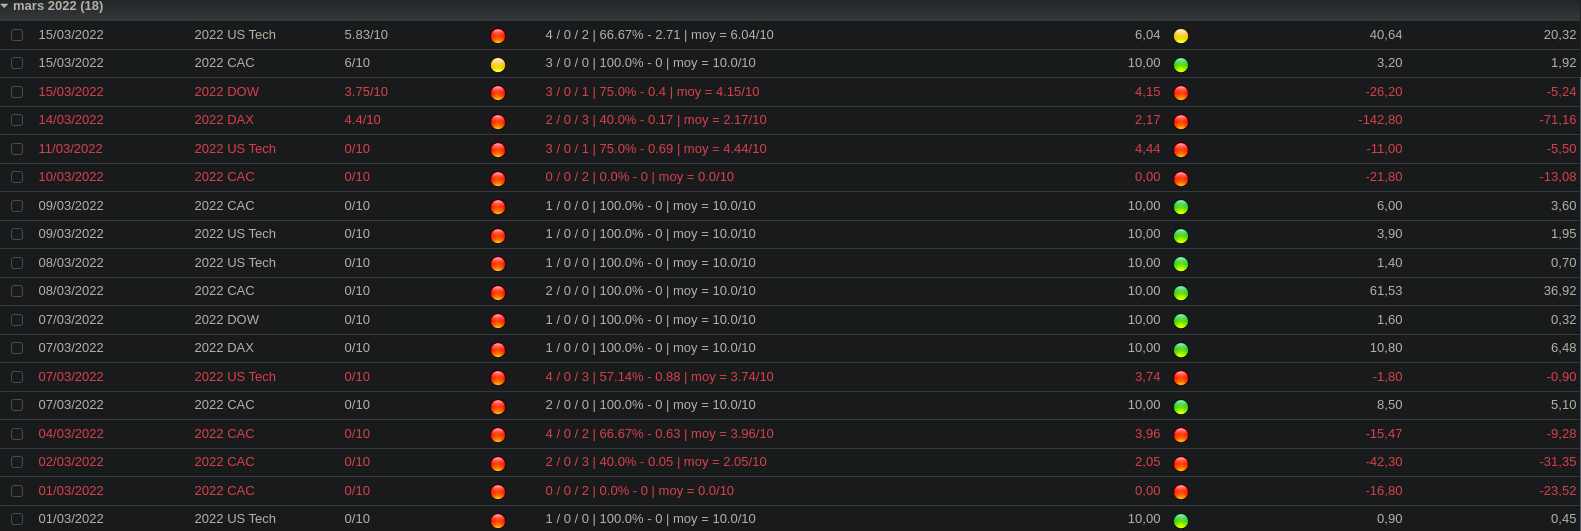Select the checkbox for 02/03/2022 CAC row

click(17, 462)
